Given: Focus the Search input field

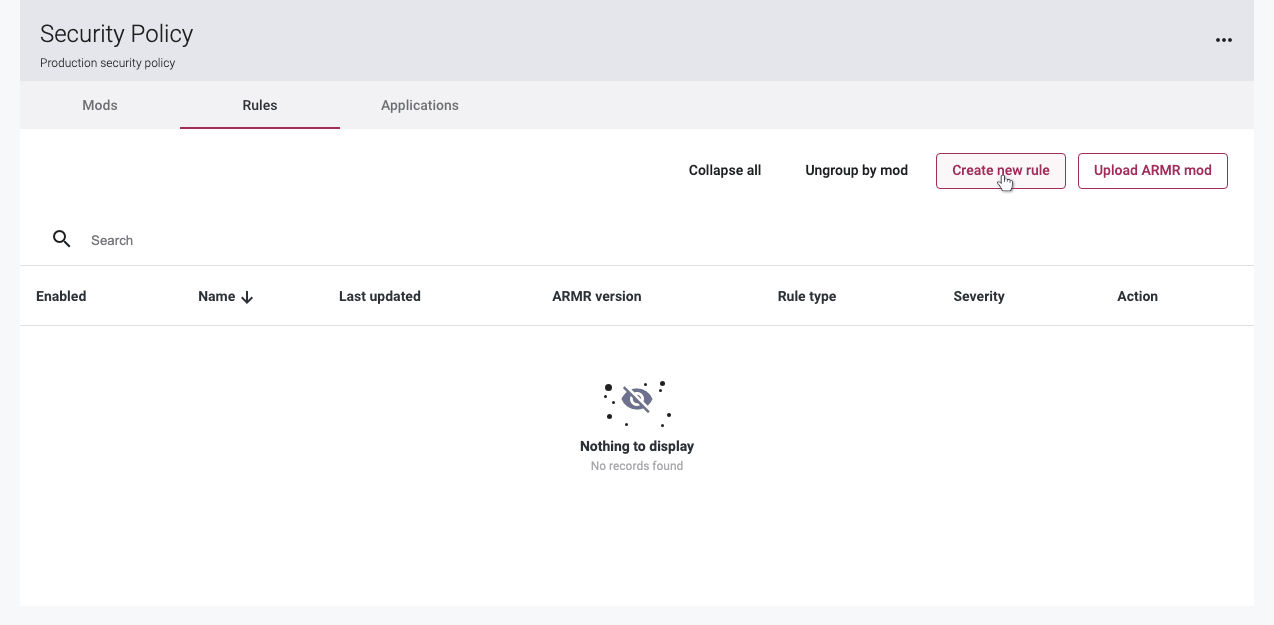Looking at the screenshot, I should 660,240.
